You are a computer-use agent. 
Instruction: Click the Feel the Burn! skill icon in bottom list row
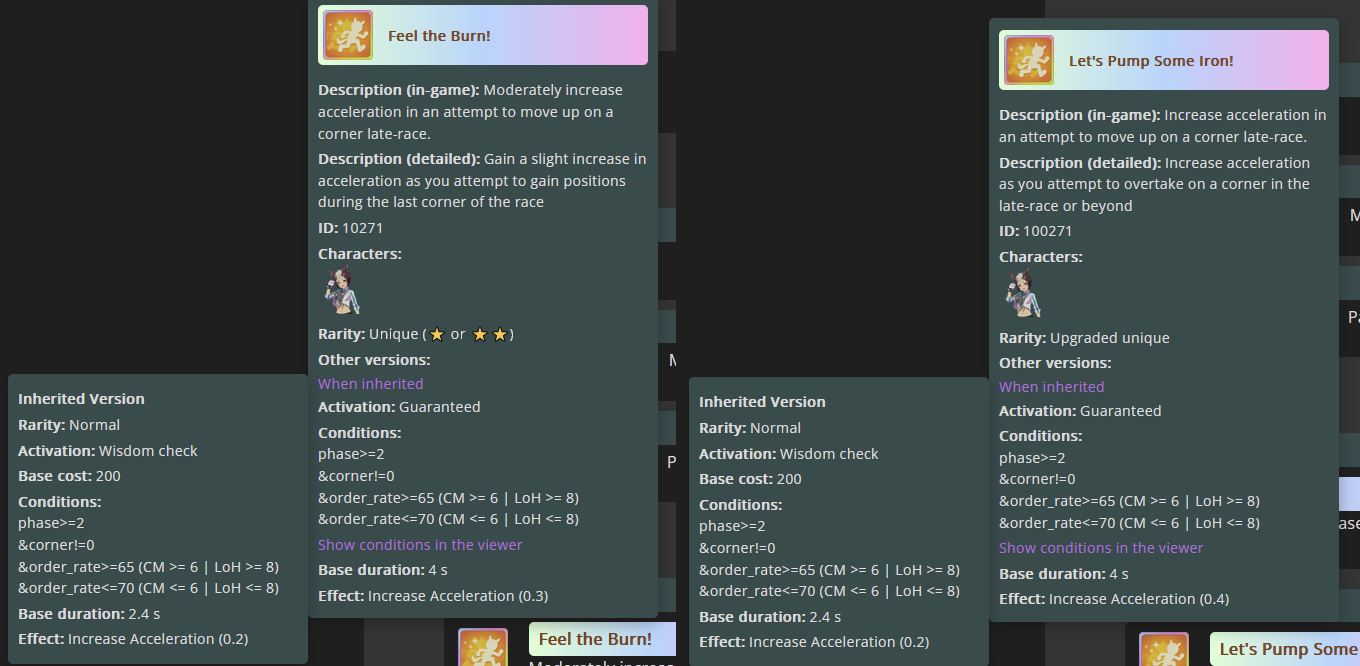(483, 647)
